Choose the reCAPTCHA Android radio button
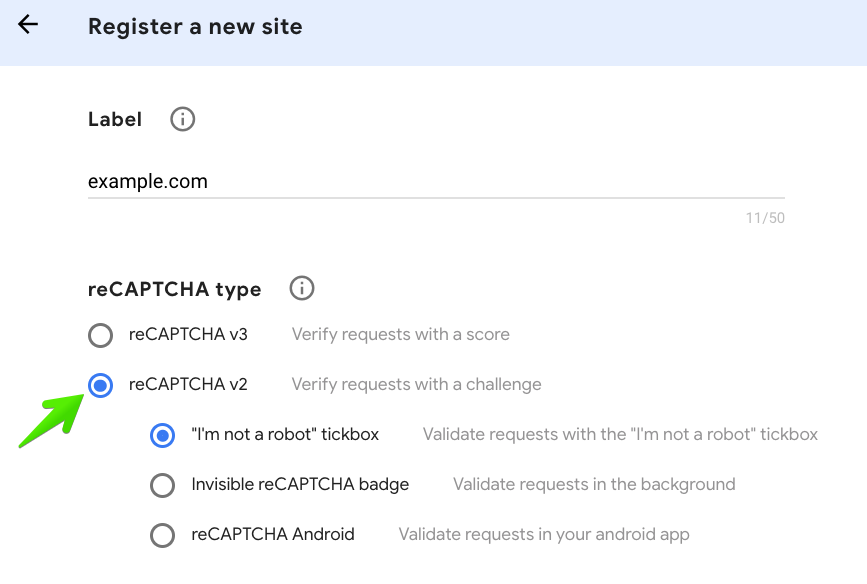 [x=163, y=535]
